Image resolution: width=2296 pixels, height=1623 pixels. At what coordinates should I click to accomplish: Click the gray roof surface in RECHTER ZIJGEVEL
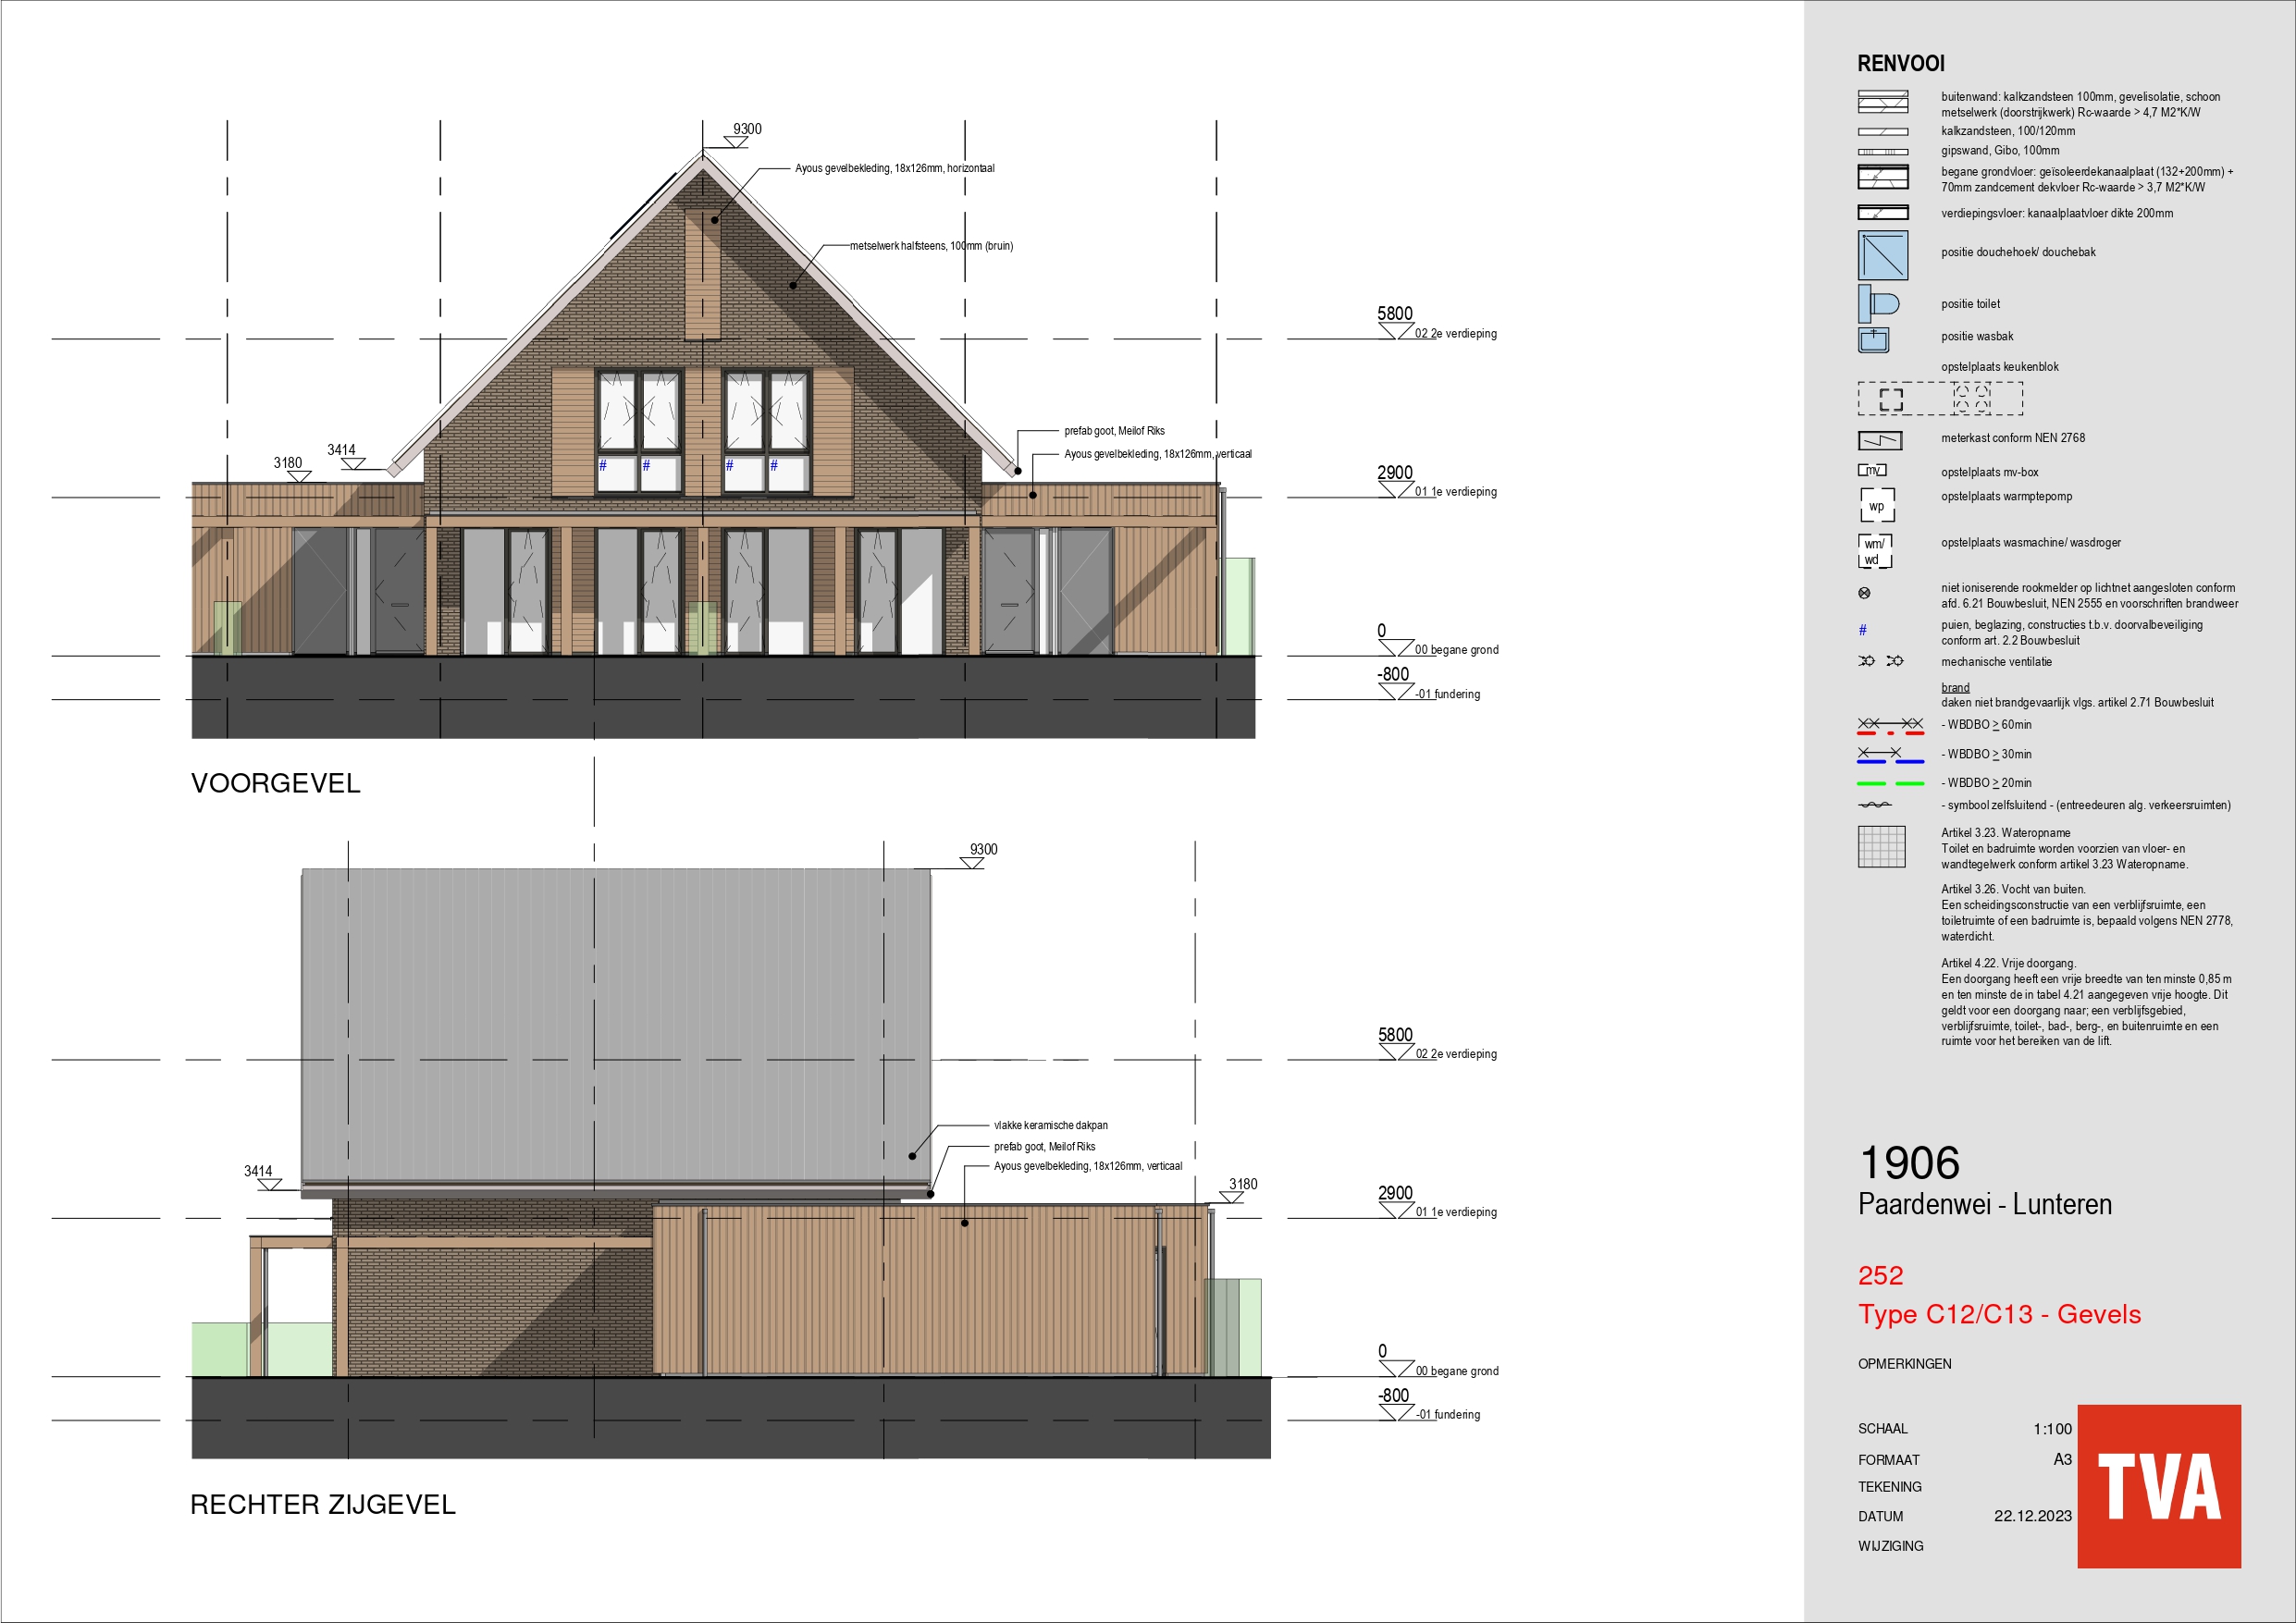coord(616,1025)
